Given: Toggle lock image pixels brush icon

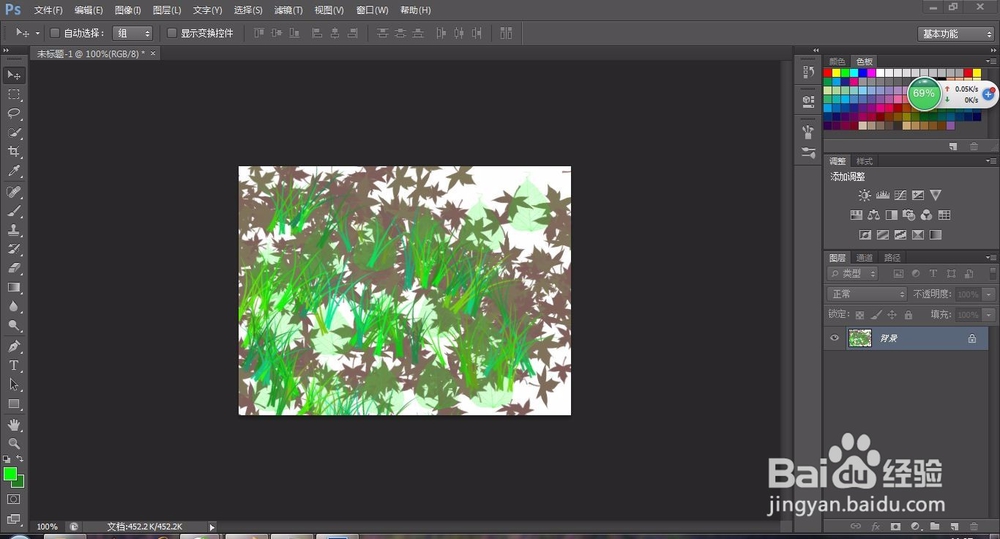Looking at the screenshot, I should (x=876, y=314).
